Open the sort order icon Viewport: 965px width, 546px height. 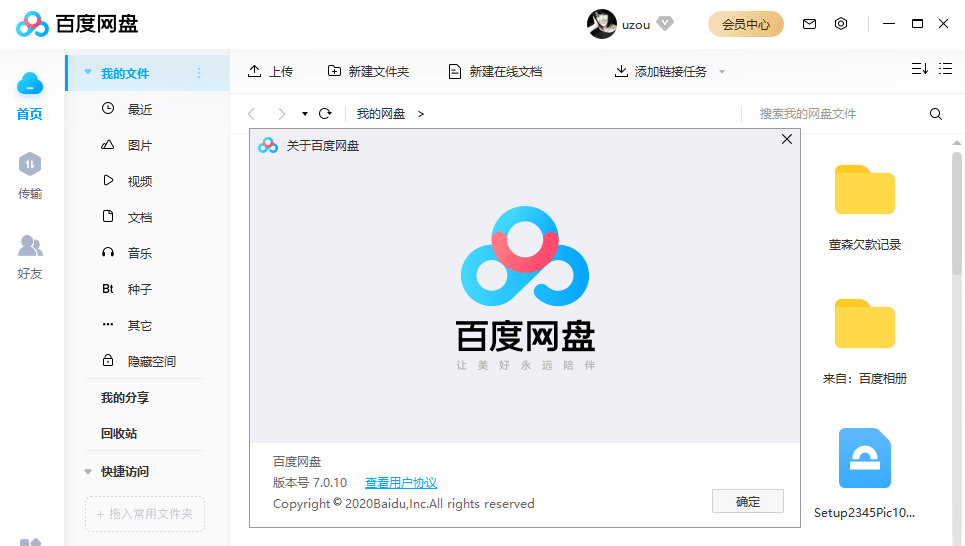919,68
